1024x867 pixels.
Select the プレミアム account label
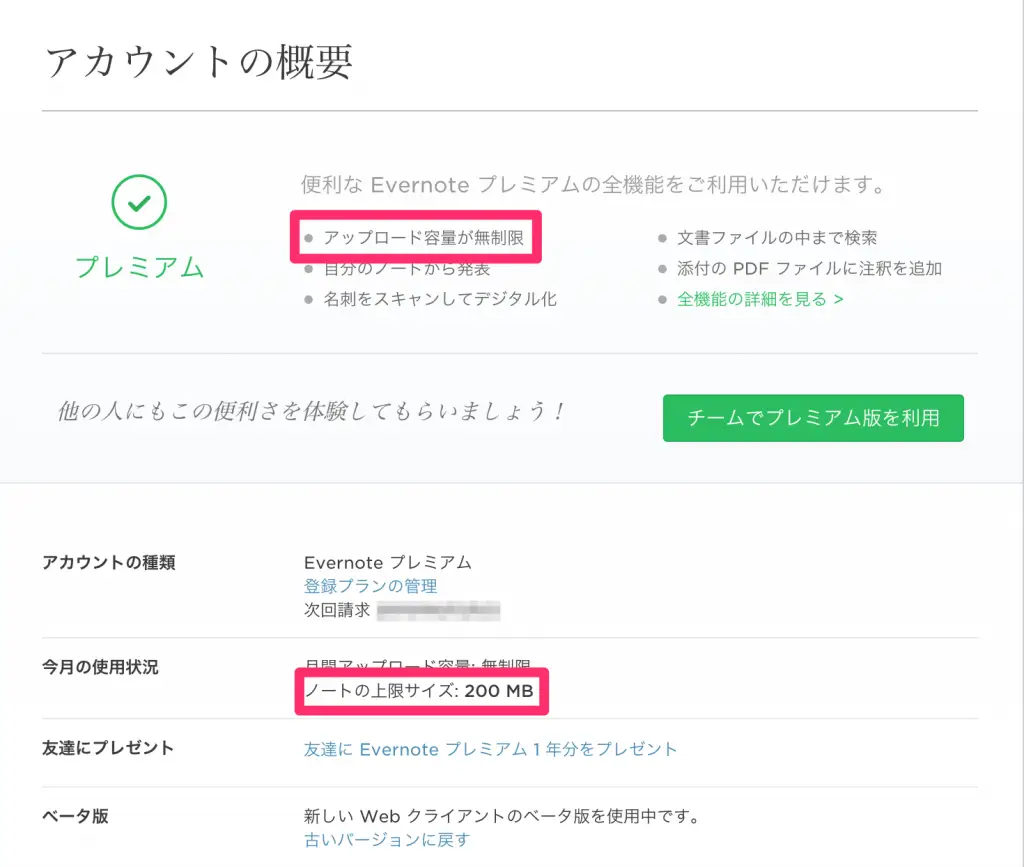click(x=139, y=267)
